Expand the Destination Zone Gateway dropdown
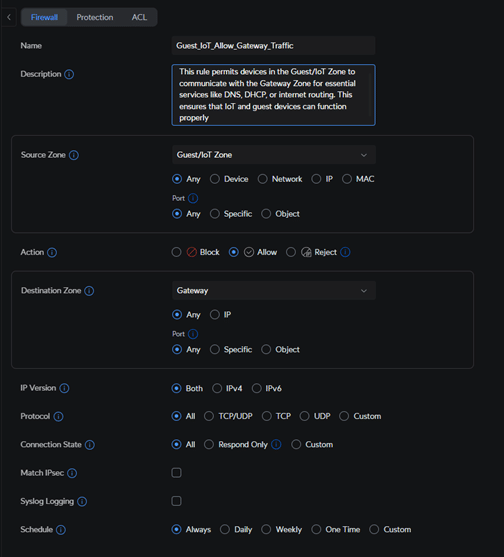The width and height of the screenshot is (504, 557). [274, 291]
